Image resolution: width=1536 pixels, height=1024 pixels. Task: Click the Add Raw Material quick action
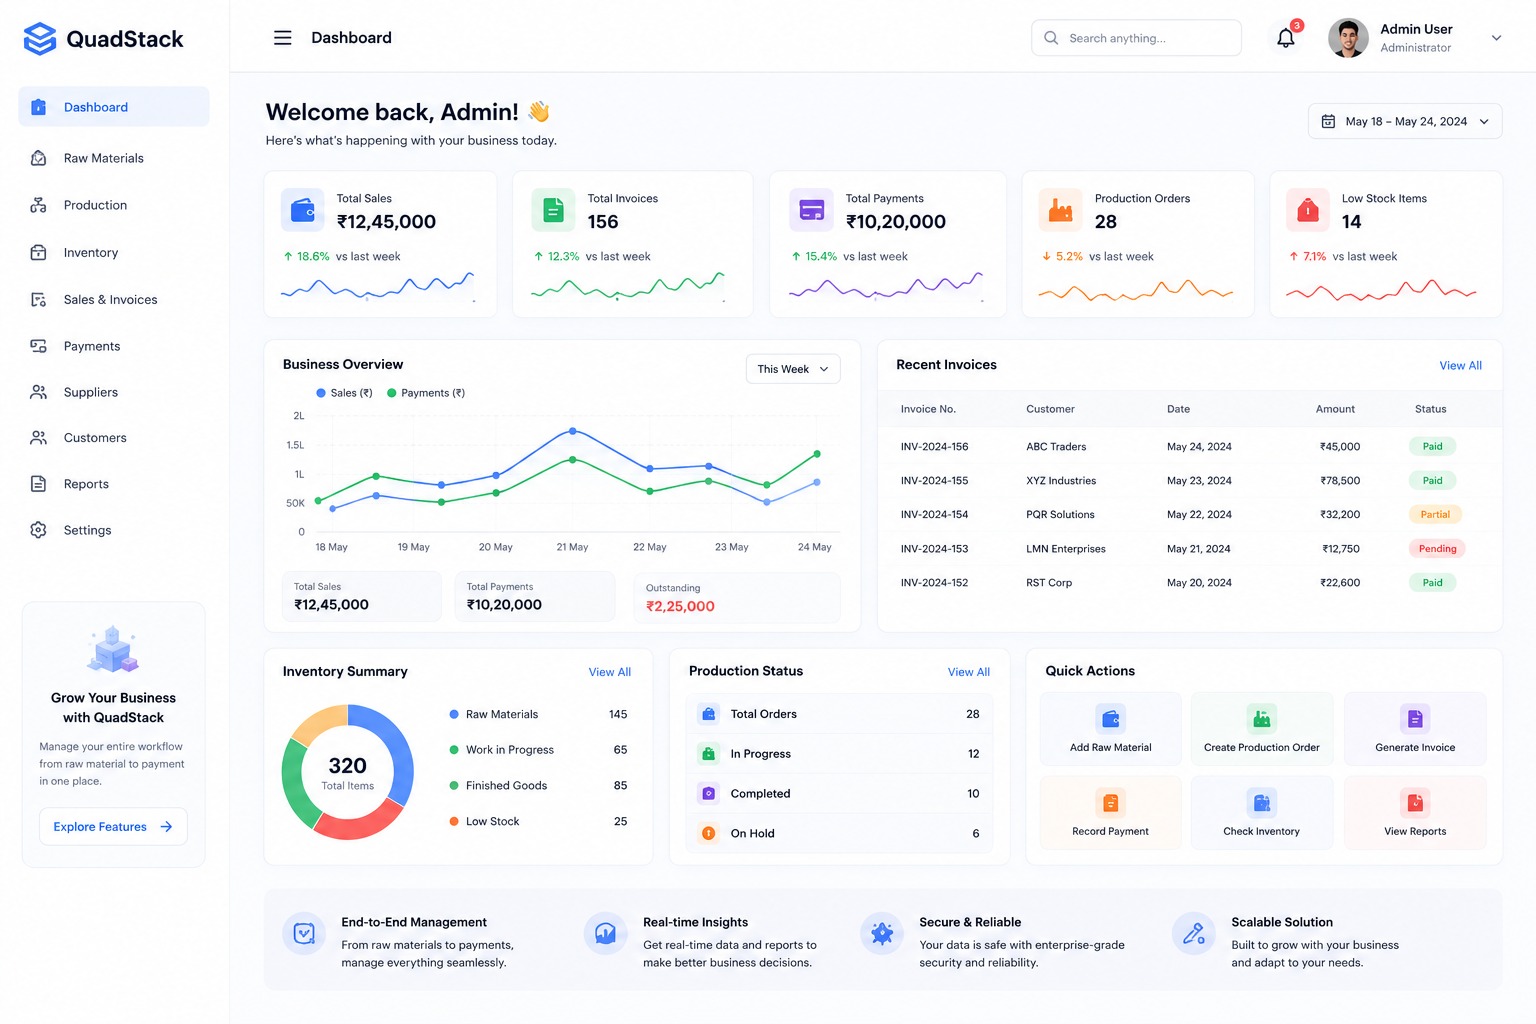point(1110,729)
